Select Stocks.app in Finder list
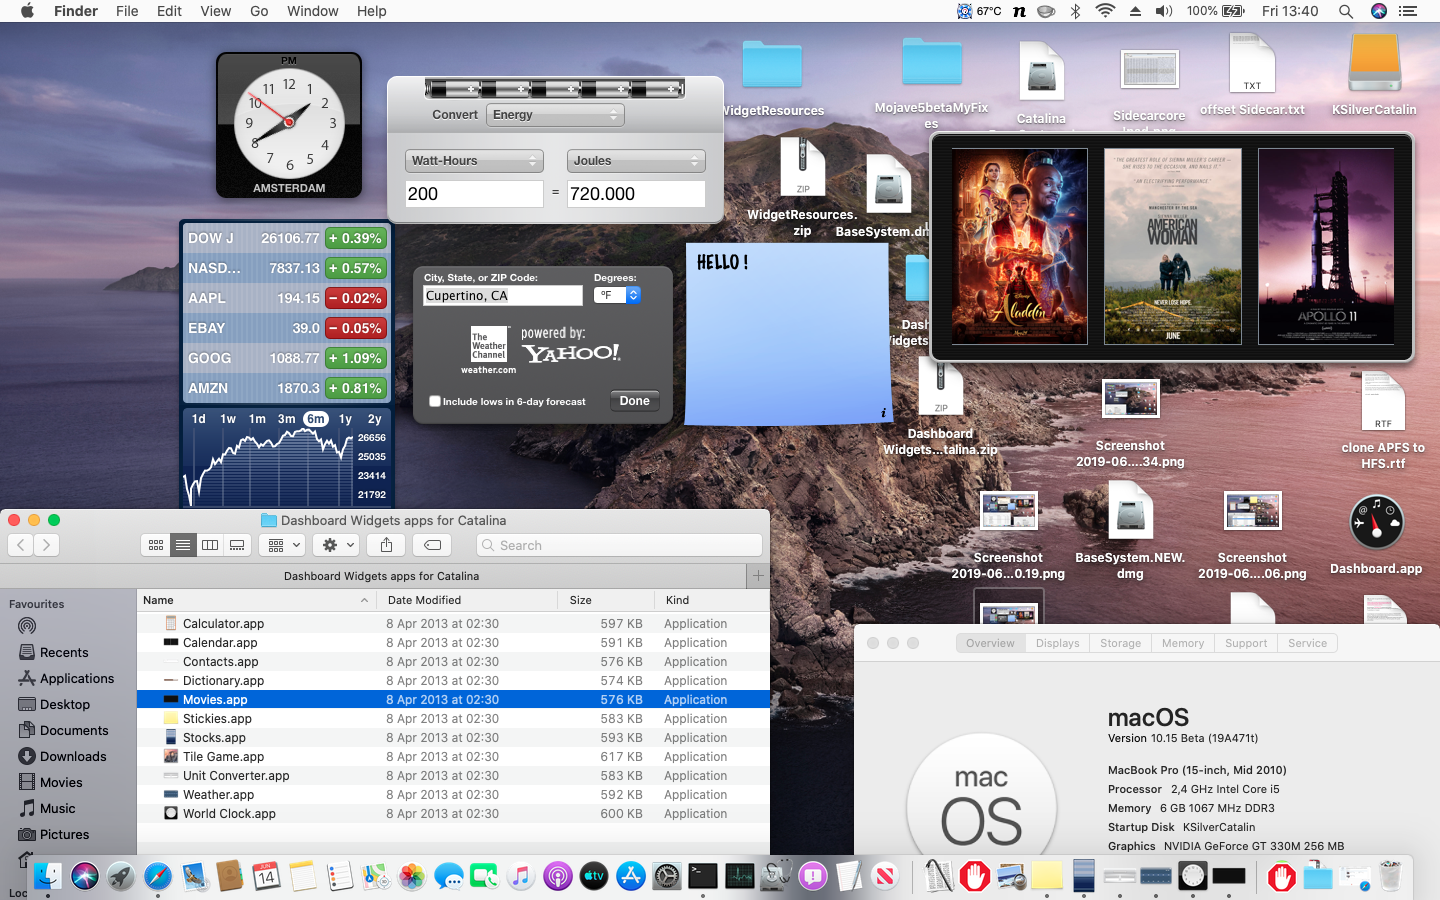The image size is (1440, 900). [x=453, y=738]
